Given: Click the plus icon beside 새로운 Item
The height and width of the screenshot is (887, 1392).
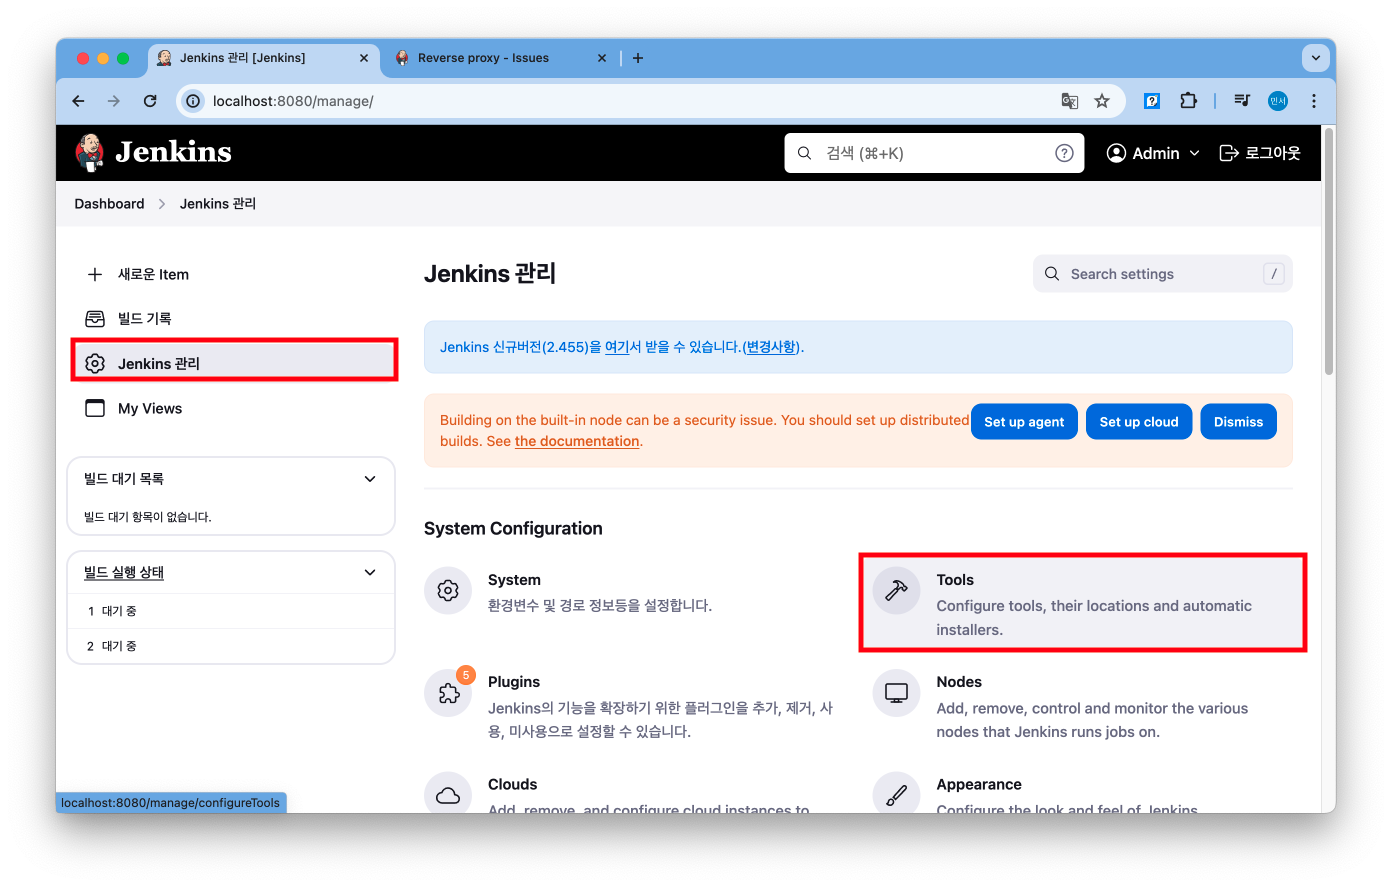Looking at the screenshot, I should tap(95, 274).
